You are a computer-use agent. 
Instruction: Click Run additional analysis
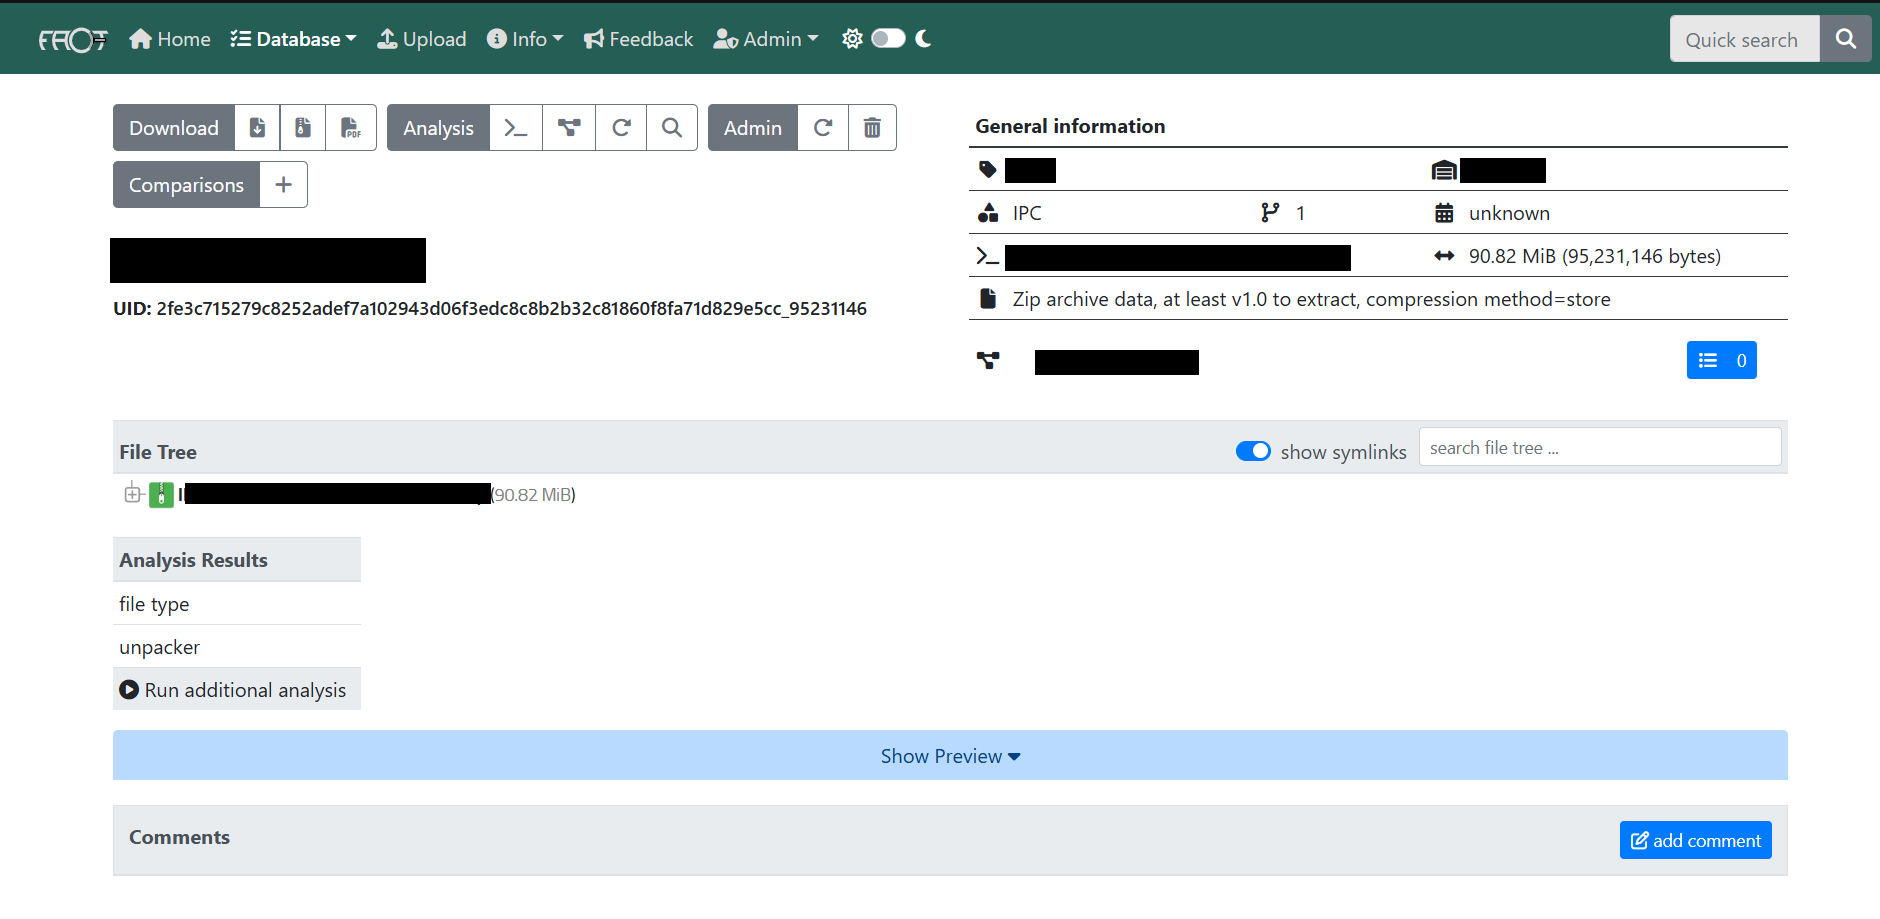[x=237, y=690]
